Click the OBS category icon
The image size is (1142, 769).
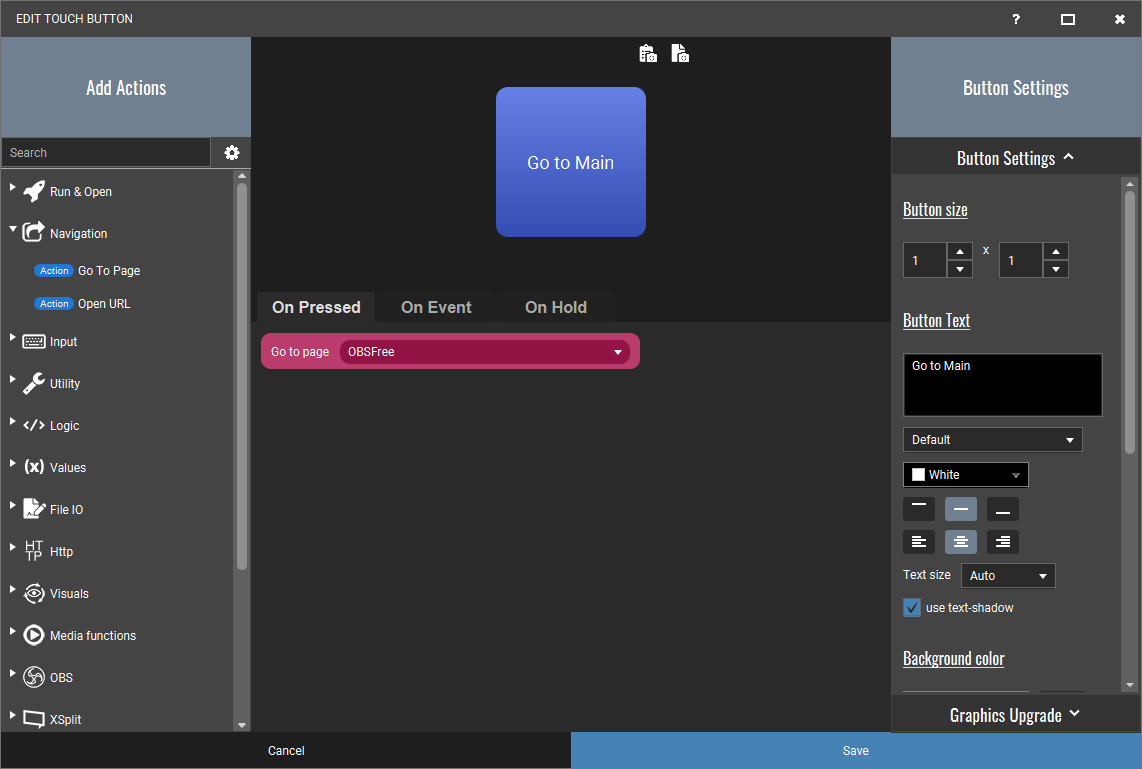click(x=34, y=678)
